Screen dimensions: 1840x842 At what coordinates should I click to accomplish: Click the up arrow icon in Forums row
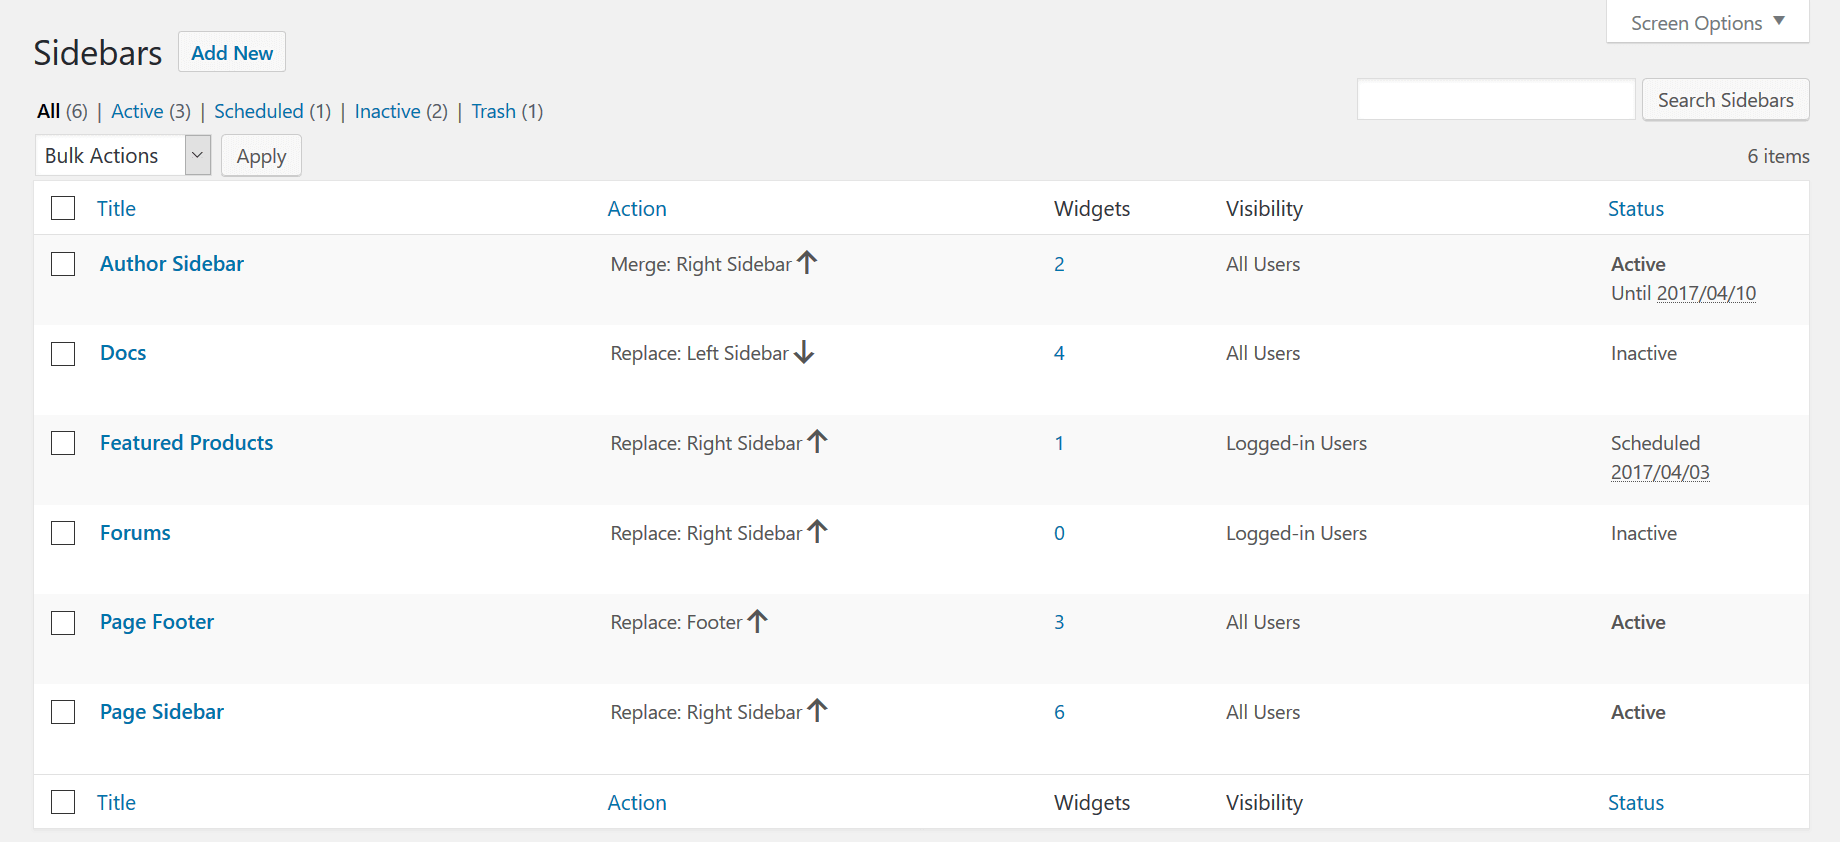click(817, 532)
